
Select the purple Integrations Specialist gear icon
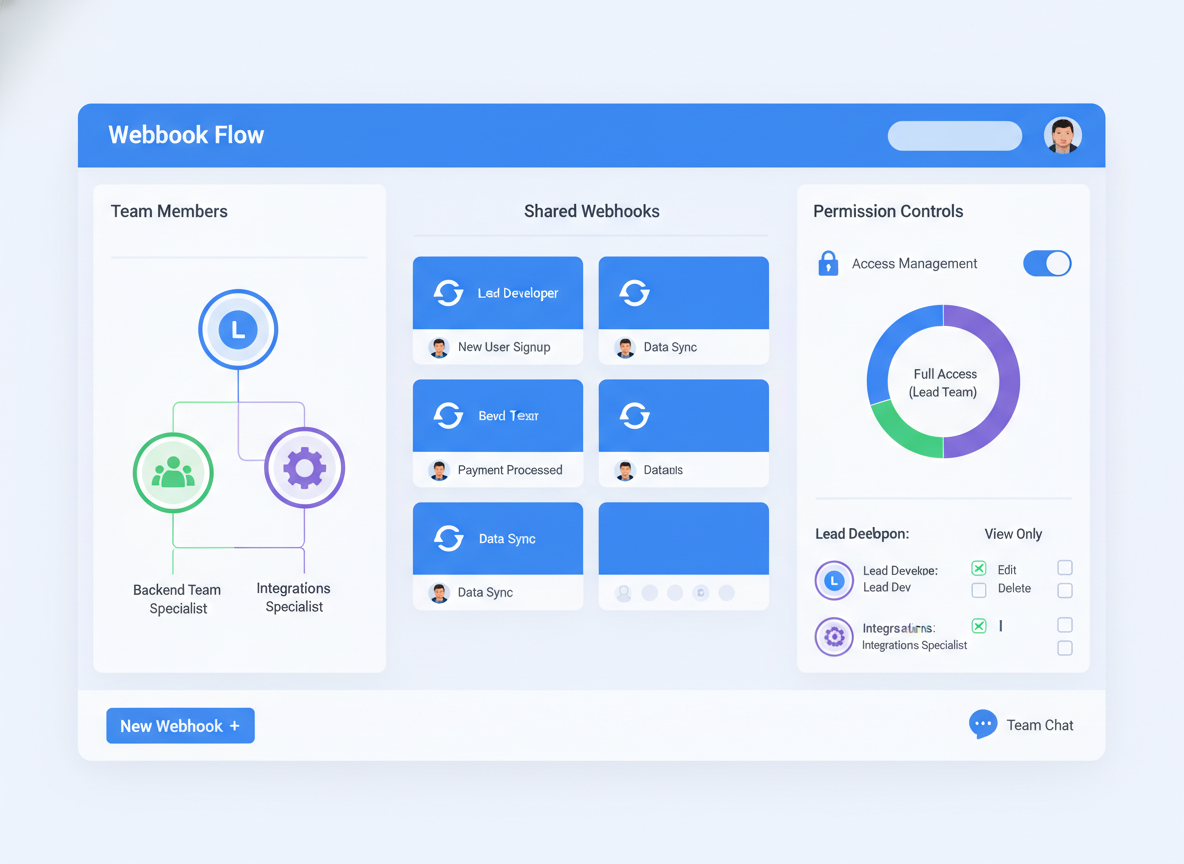click(305, 468)
